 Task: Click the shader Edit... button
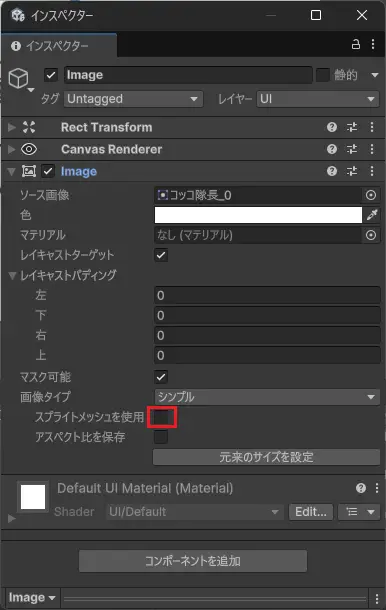pos(311,512)
